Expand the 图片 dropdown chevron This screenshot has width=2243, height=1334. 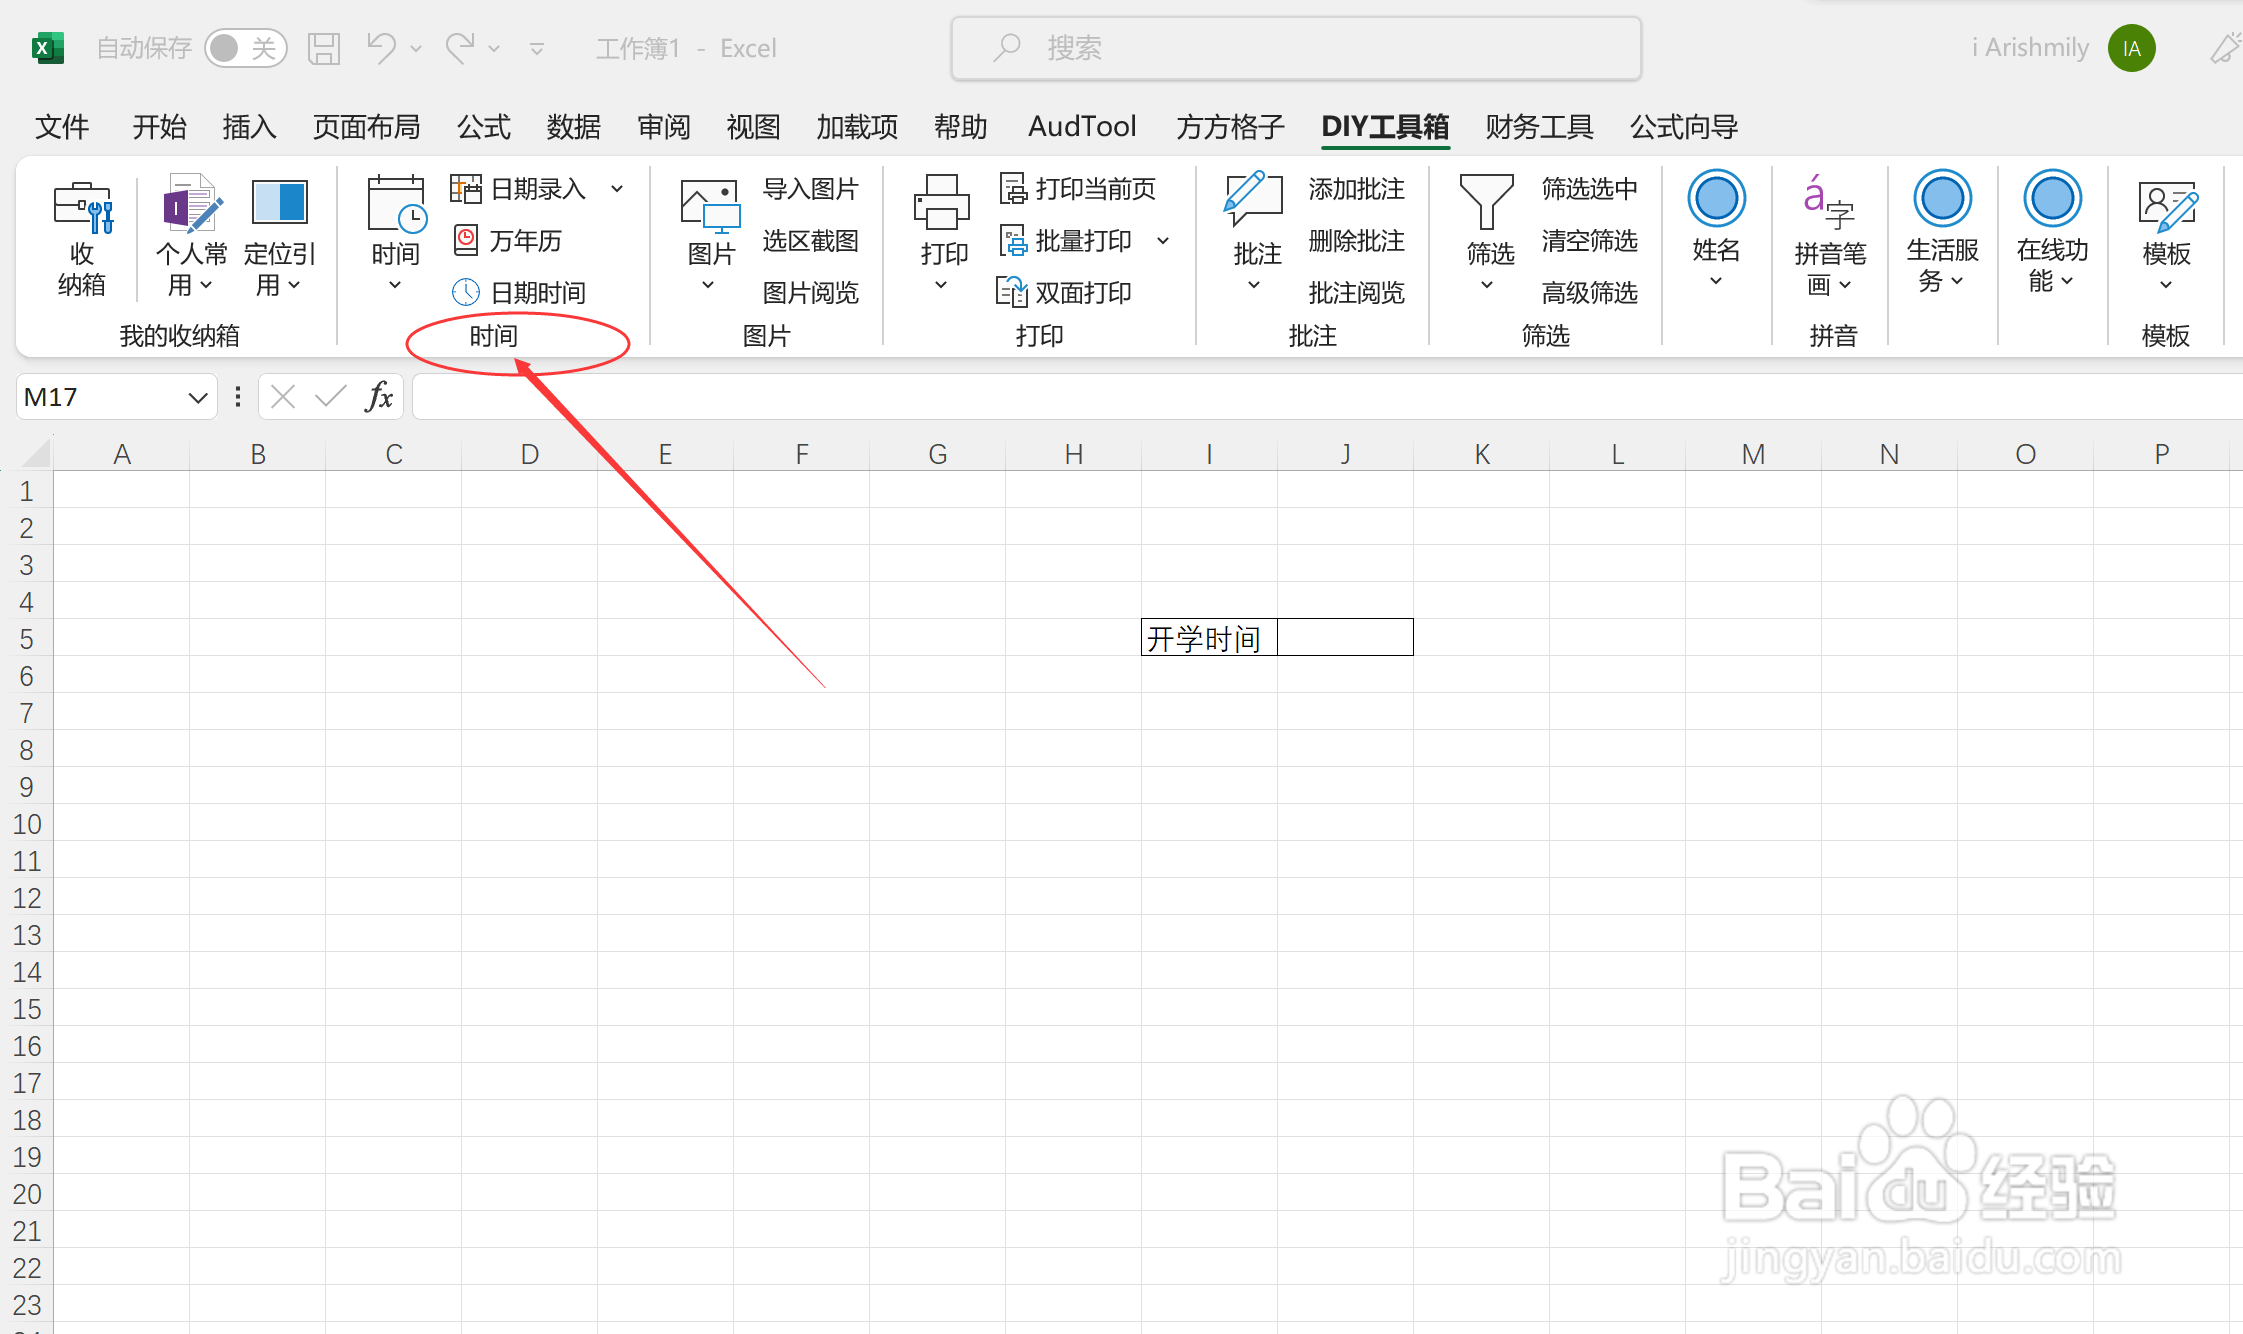pyautogui.click(x=708, y=286)
